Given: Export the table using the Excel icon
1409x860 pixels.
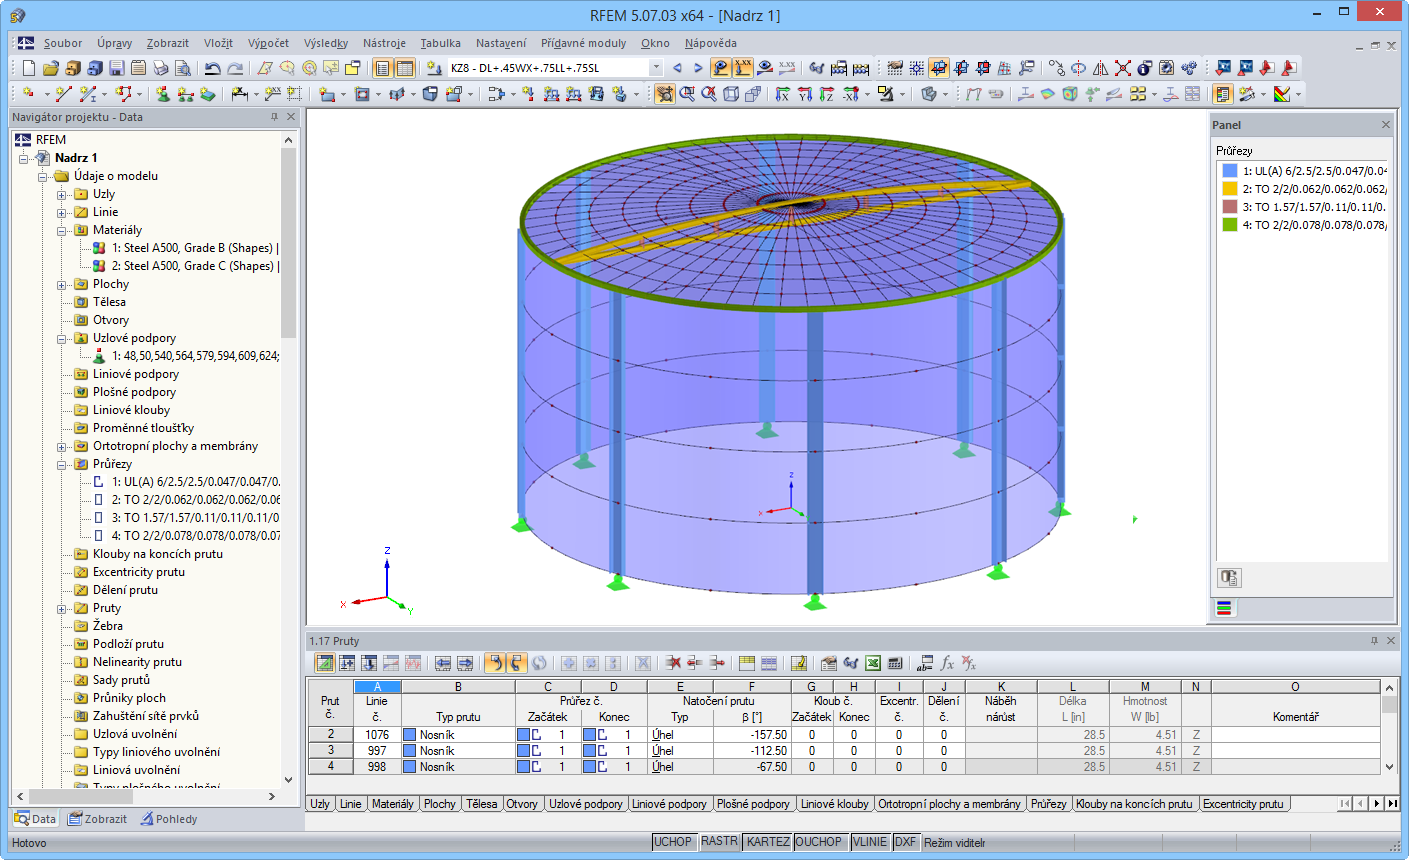Looking at the screenshot, I should click(x=873, y=662).
